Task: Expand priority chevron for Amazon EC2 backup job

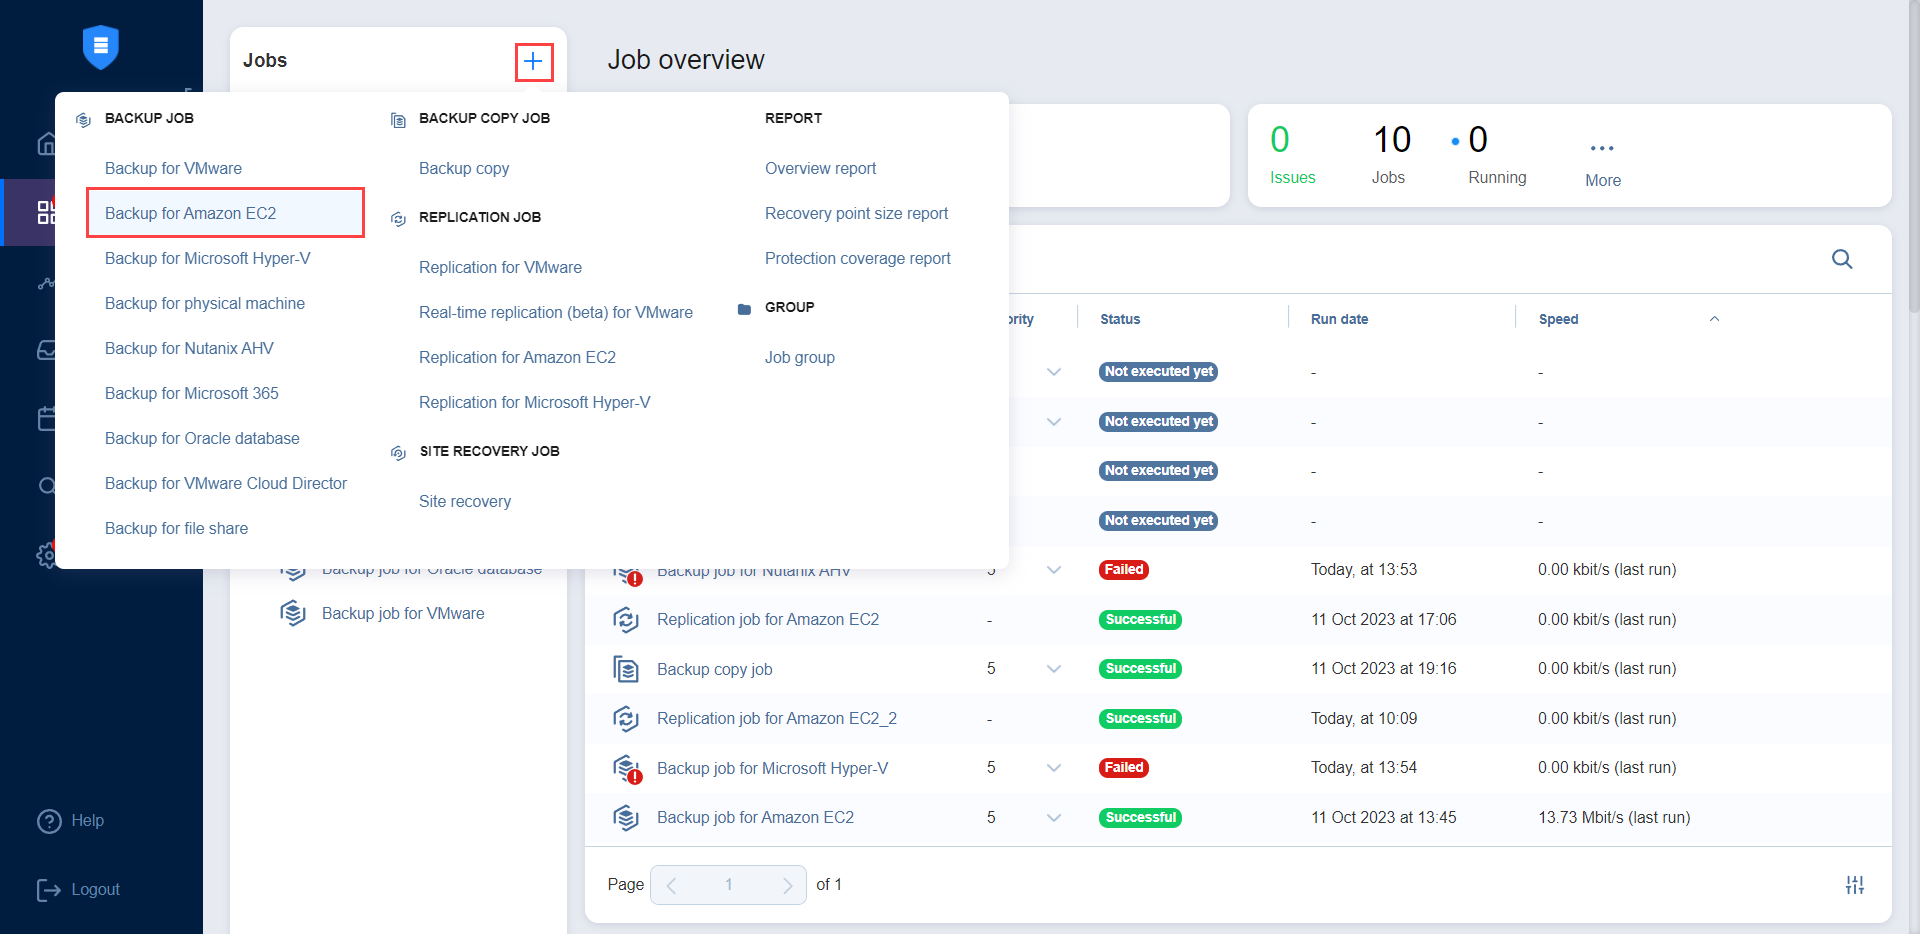Action: 1053,818
